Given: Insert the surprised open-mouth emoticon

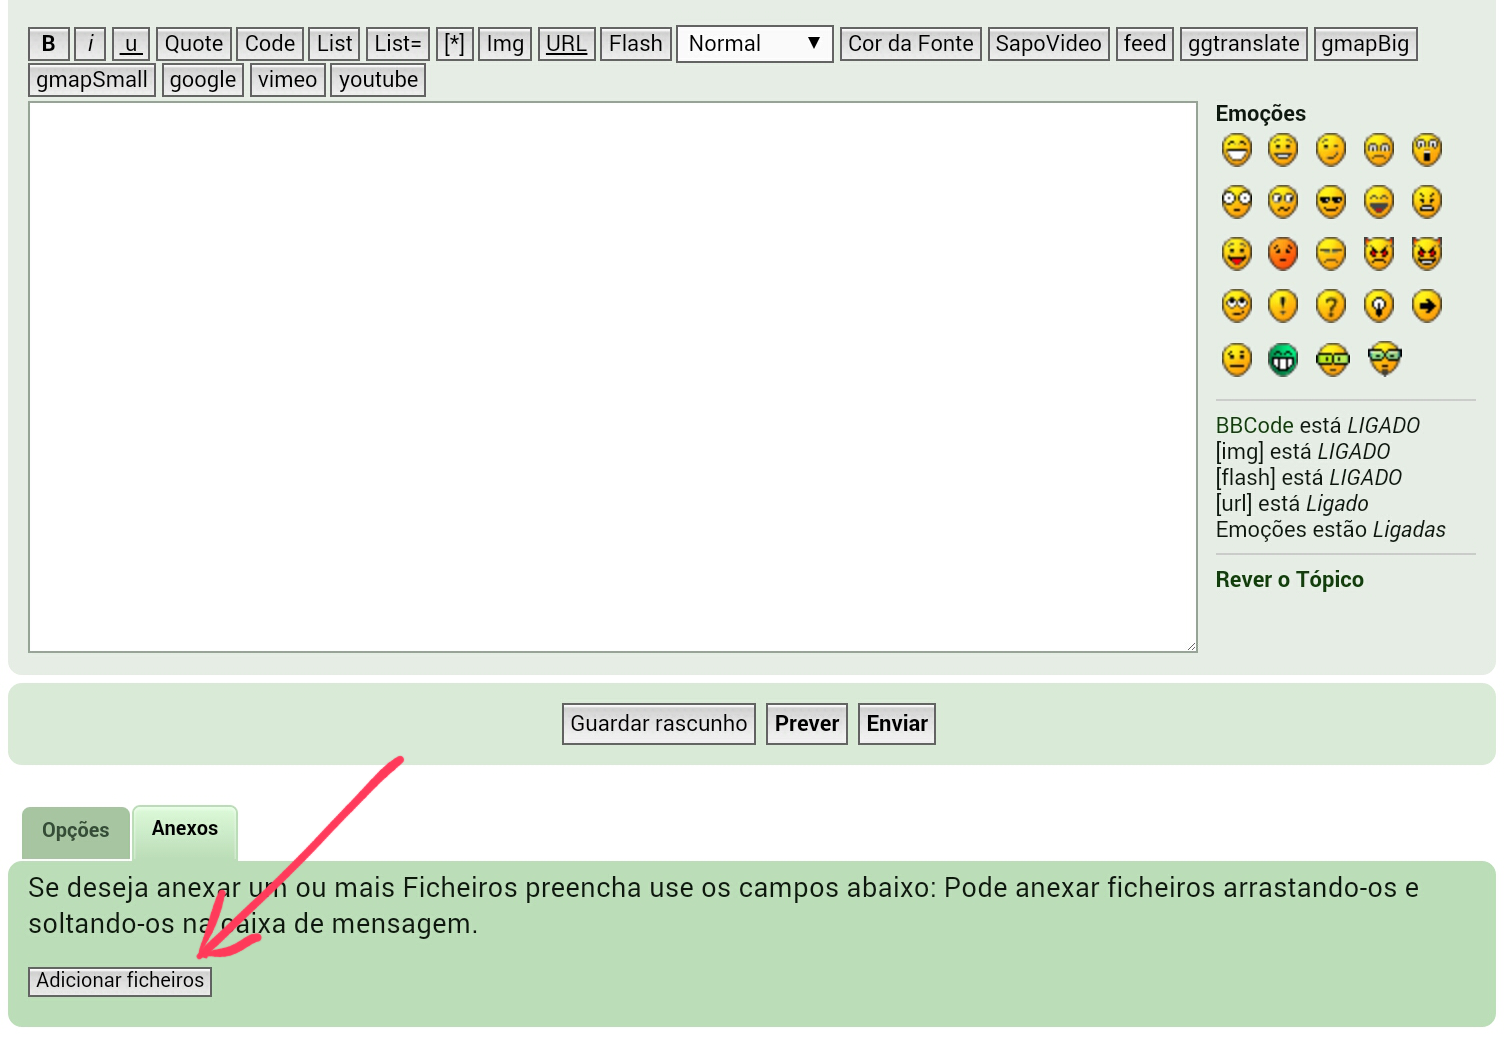Looking at the screenshot, I should pos(1427,150).
